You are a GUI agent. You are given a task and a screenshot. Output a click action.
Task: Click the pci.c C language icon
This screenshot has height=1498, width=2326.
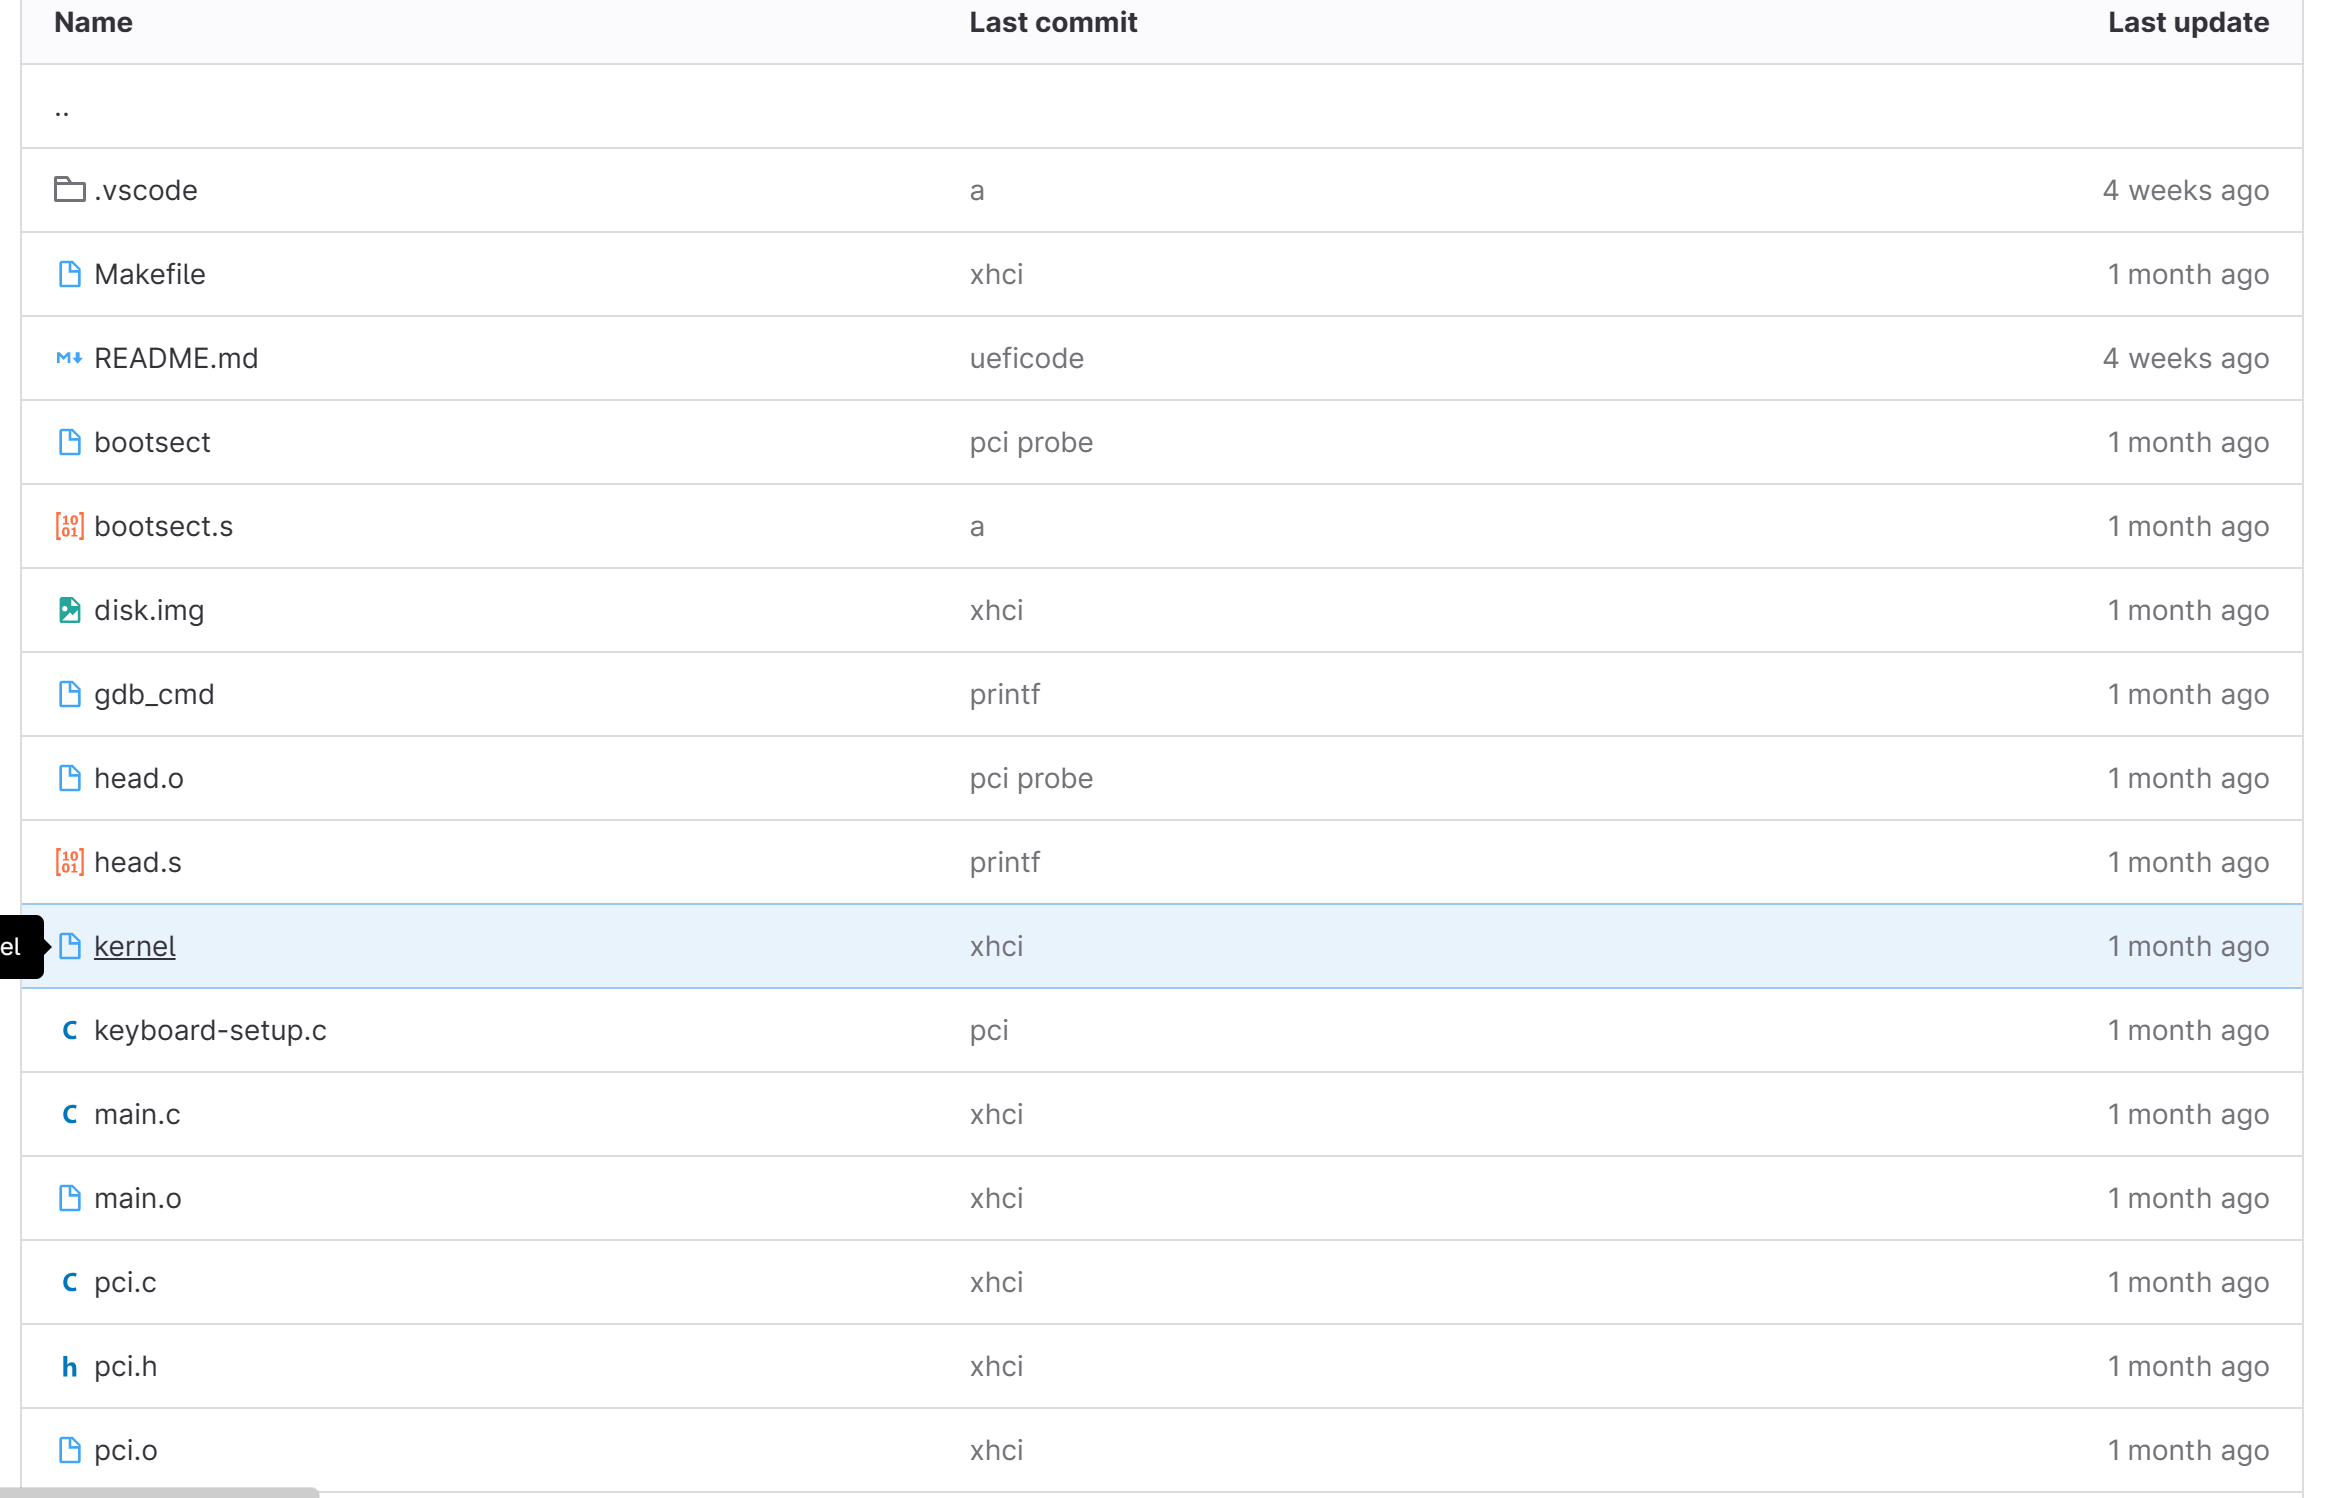point(69,1282)
